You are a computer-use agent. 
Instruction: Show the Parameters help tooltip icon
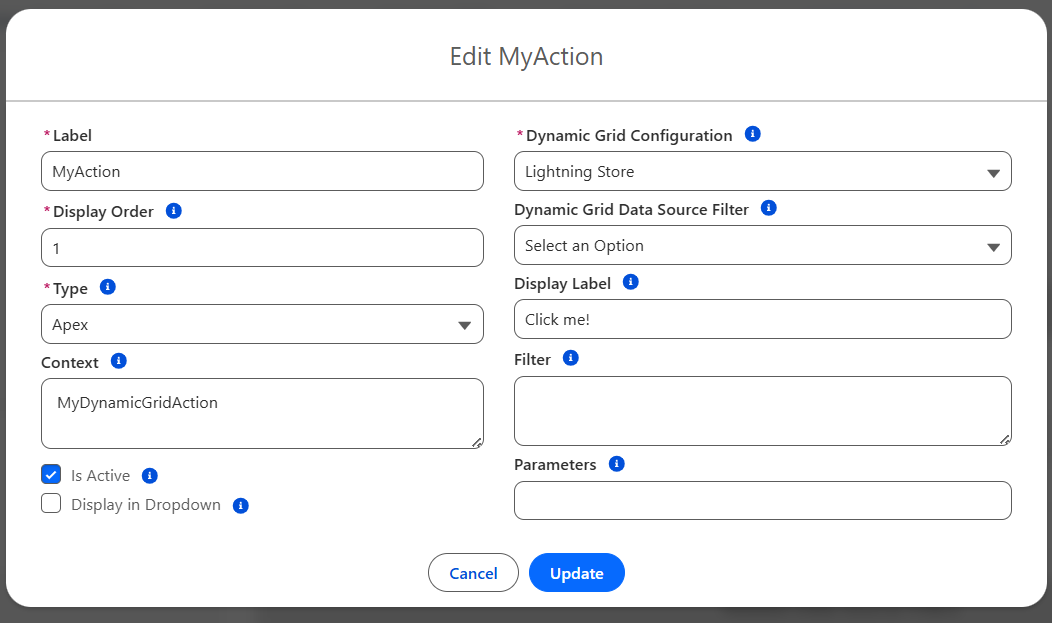(x=616, y=464)
